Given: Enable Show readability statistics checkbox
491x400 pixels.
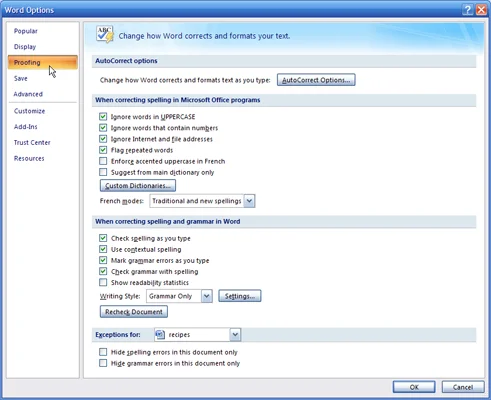Looking at the screenshot, I should pos(103,283).
